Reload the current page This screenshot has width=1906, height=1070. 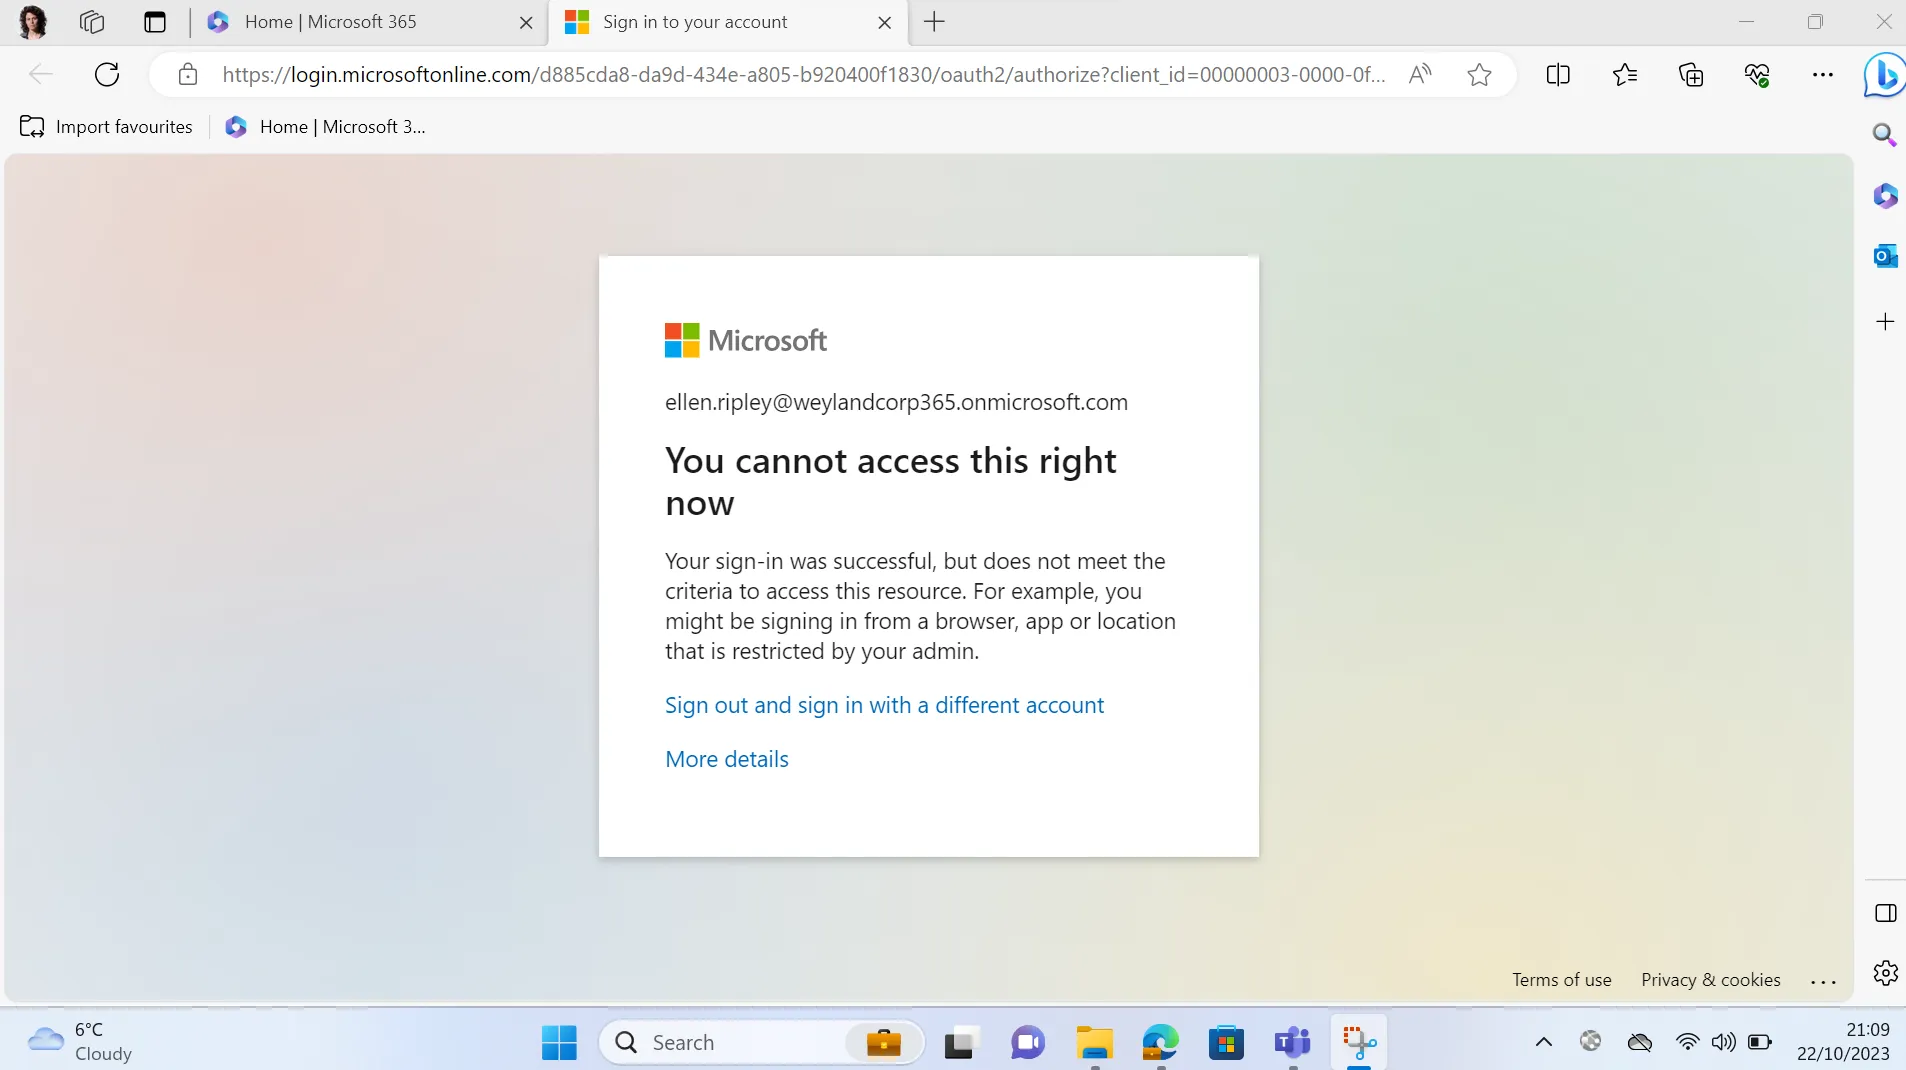(107, 74)
